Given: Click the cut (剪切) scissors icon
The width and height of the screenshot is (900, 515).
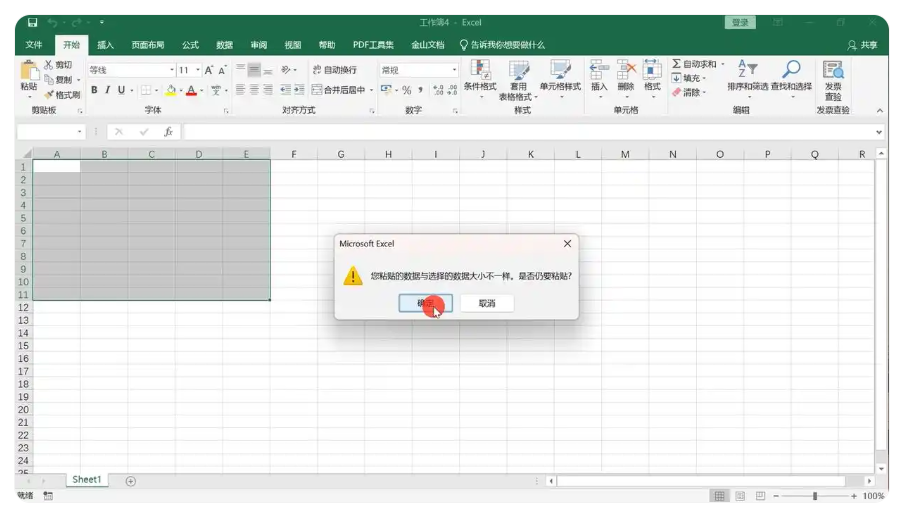Looking at the screenshot, I should [49, 65].
